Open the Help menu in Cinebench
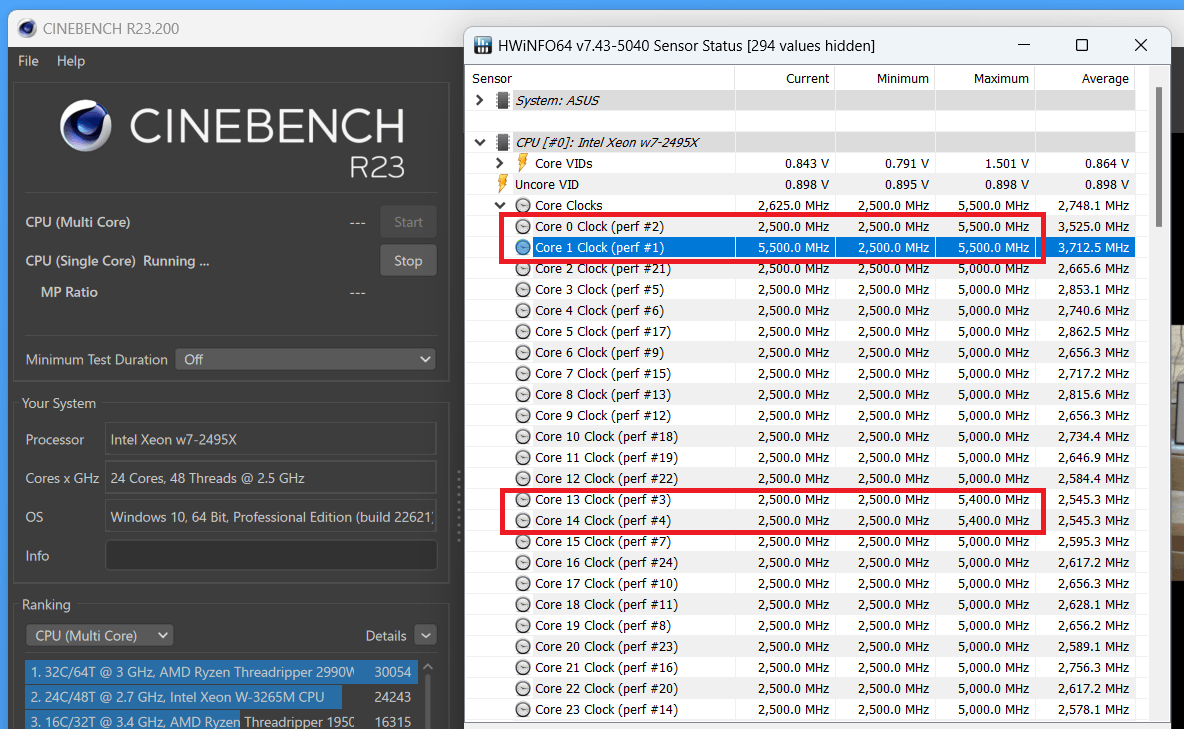The image size is (1184, 729). coord(71,61)
